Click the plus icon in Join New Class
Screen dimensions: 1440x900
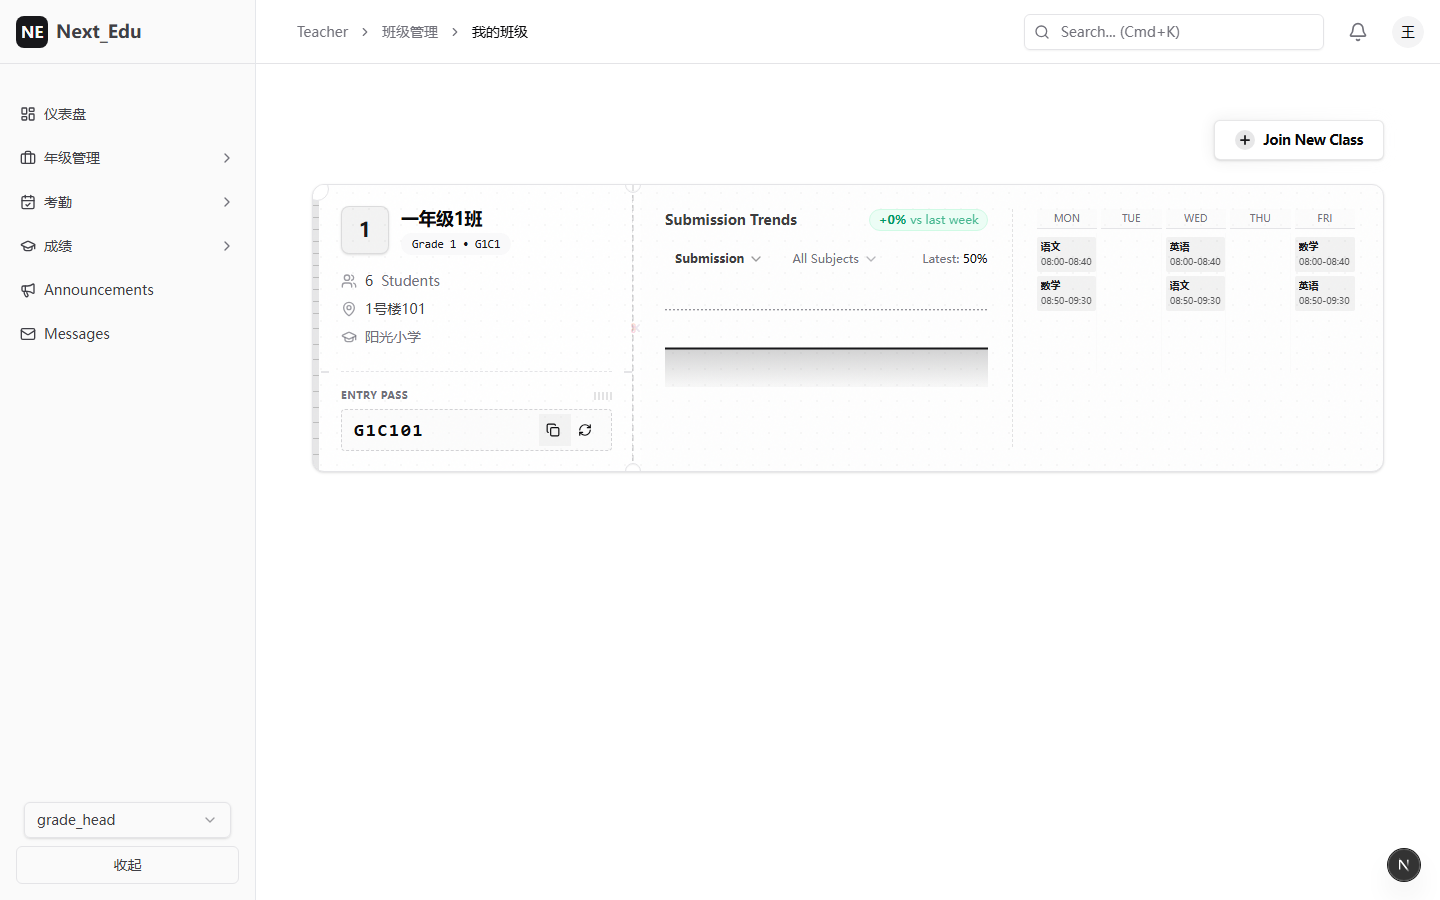(x=1245, y=140)
